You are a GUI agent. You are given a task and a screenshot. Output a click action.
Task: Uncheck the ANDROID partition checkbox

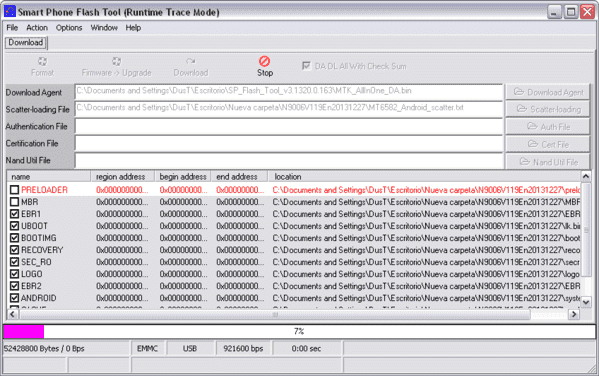14,298
